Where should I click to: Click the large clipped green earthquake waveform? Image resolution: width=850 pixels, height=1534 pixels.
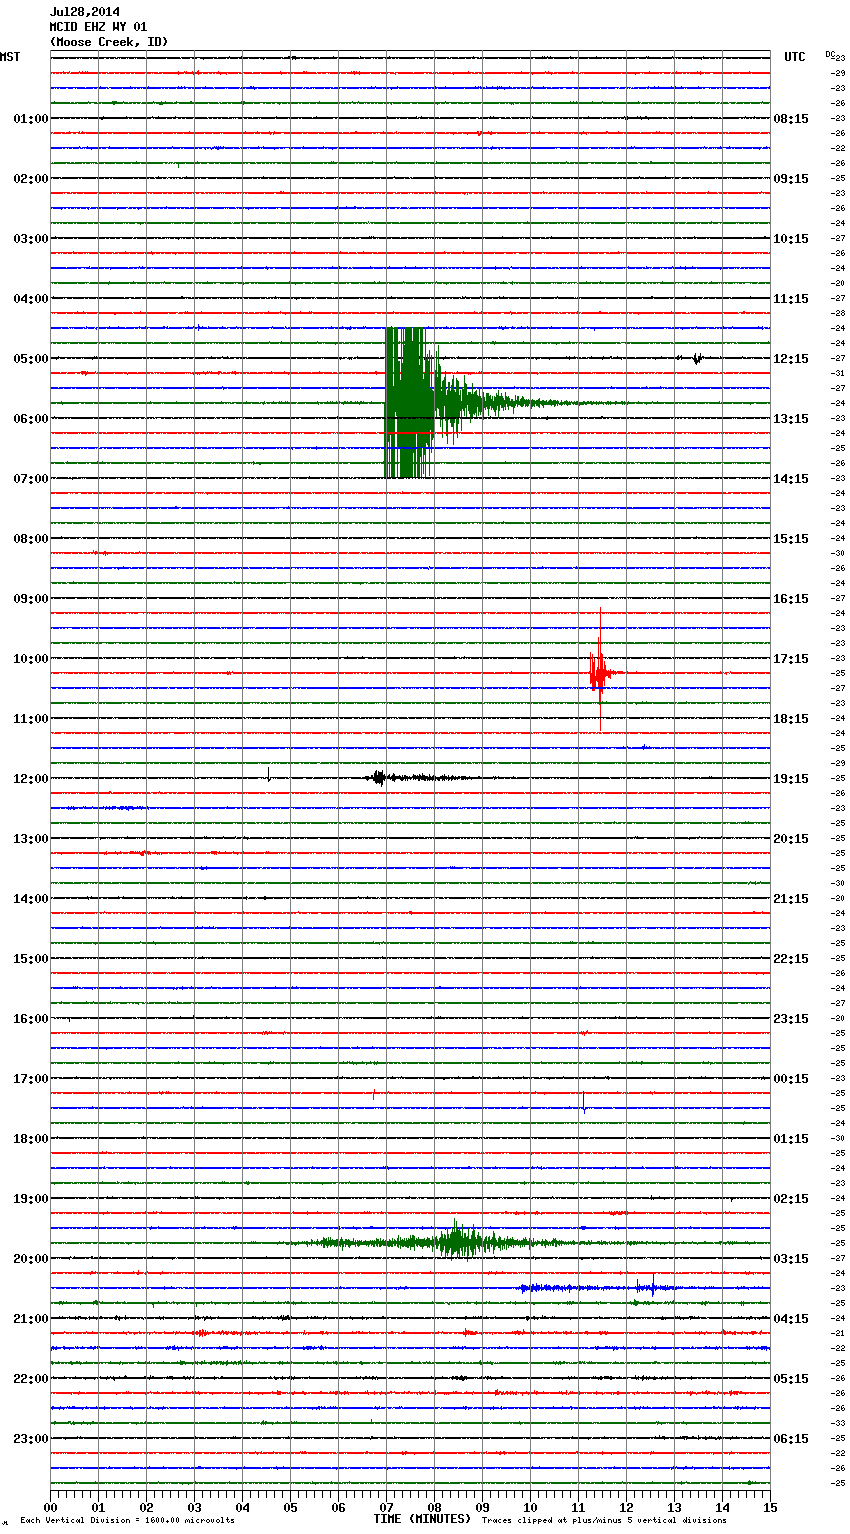(410, 403)
